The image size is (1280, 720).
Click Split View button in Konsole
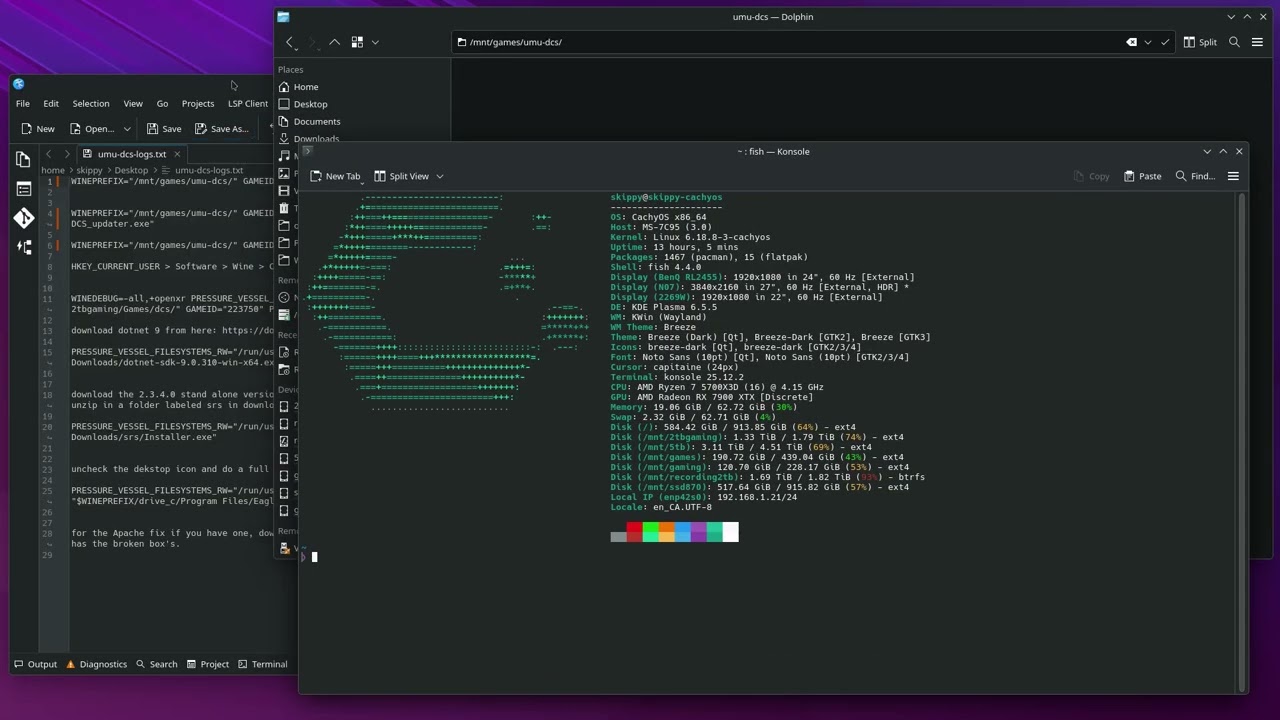click(401, 176)
